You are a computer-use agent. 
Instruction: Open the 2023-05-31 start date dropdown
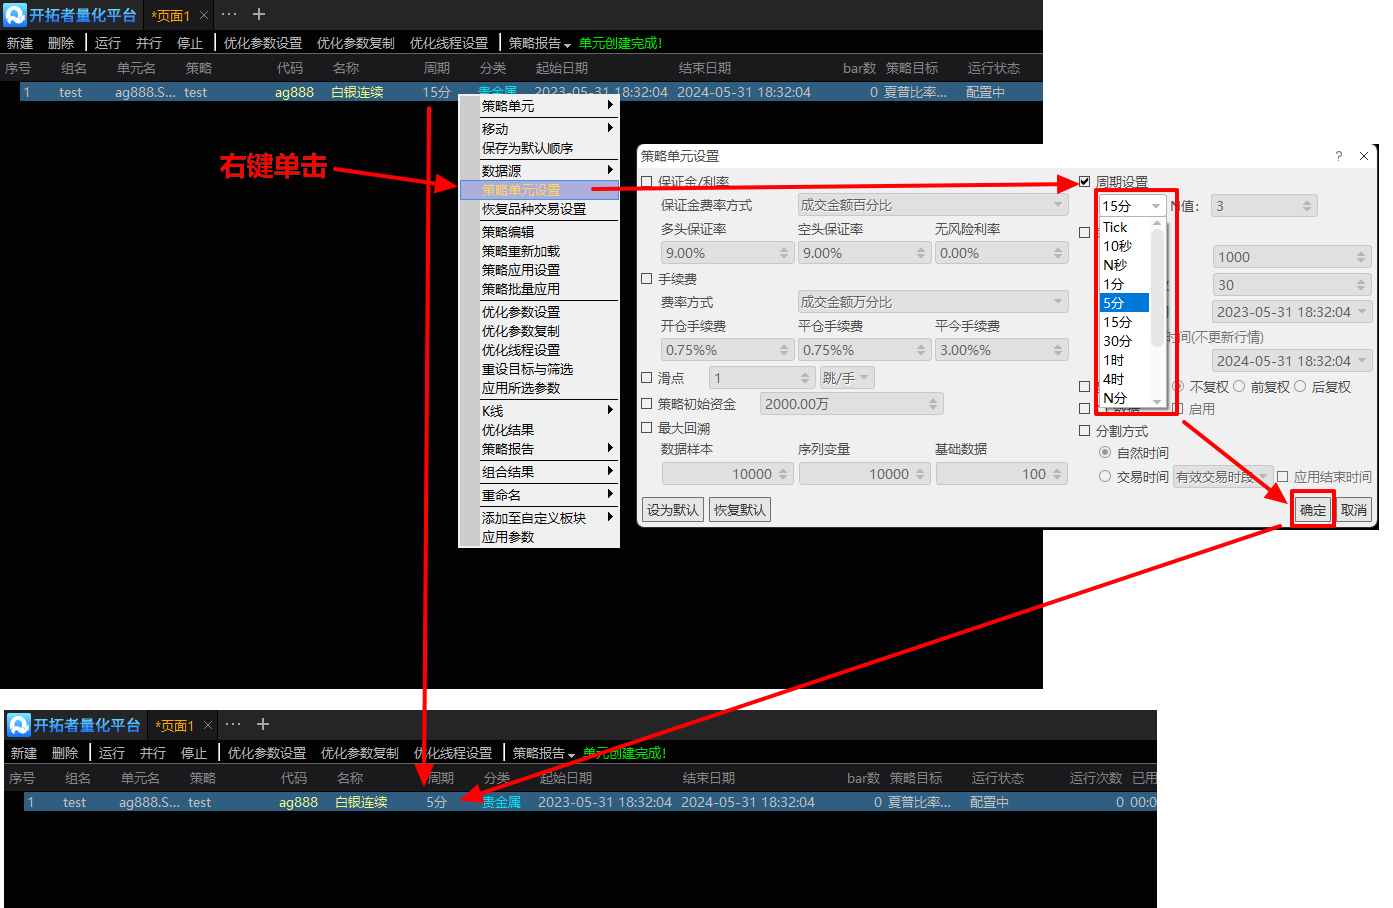click(1291, 312)
